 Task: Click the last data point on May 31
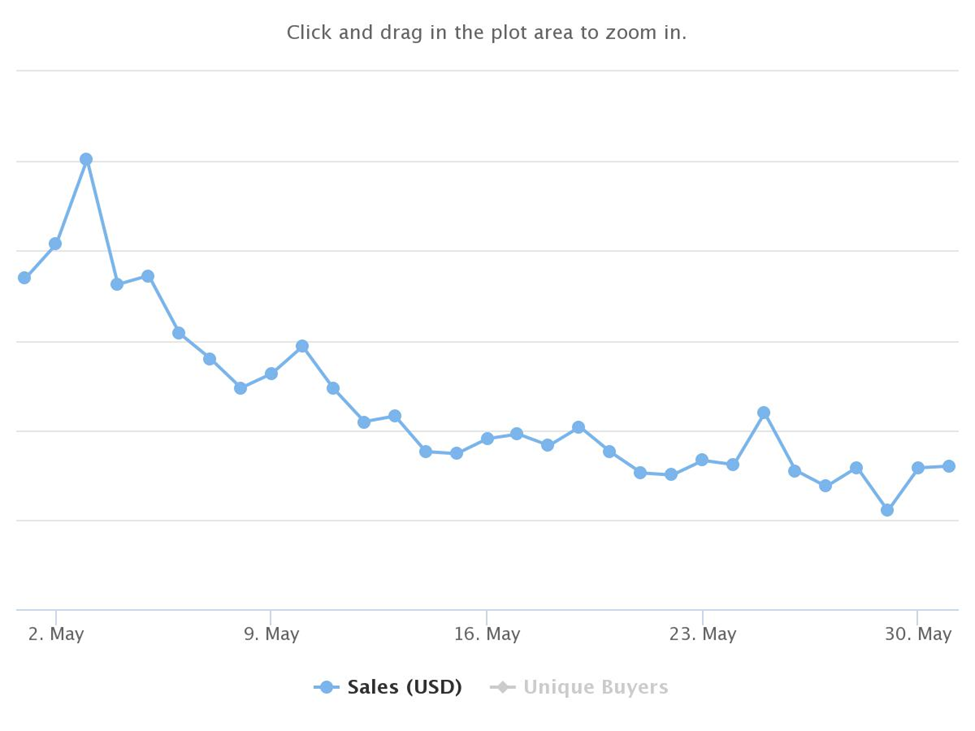tap(949, 466)
